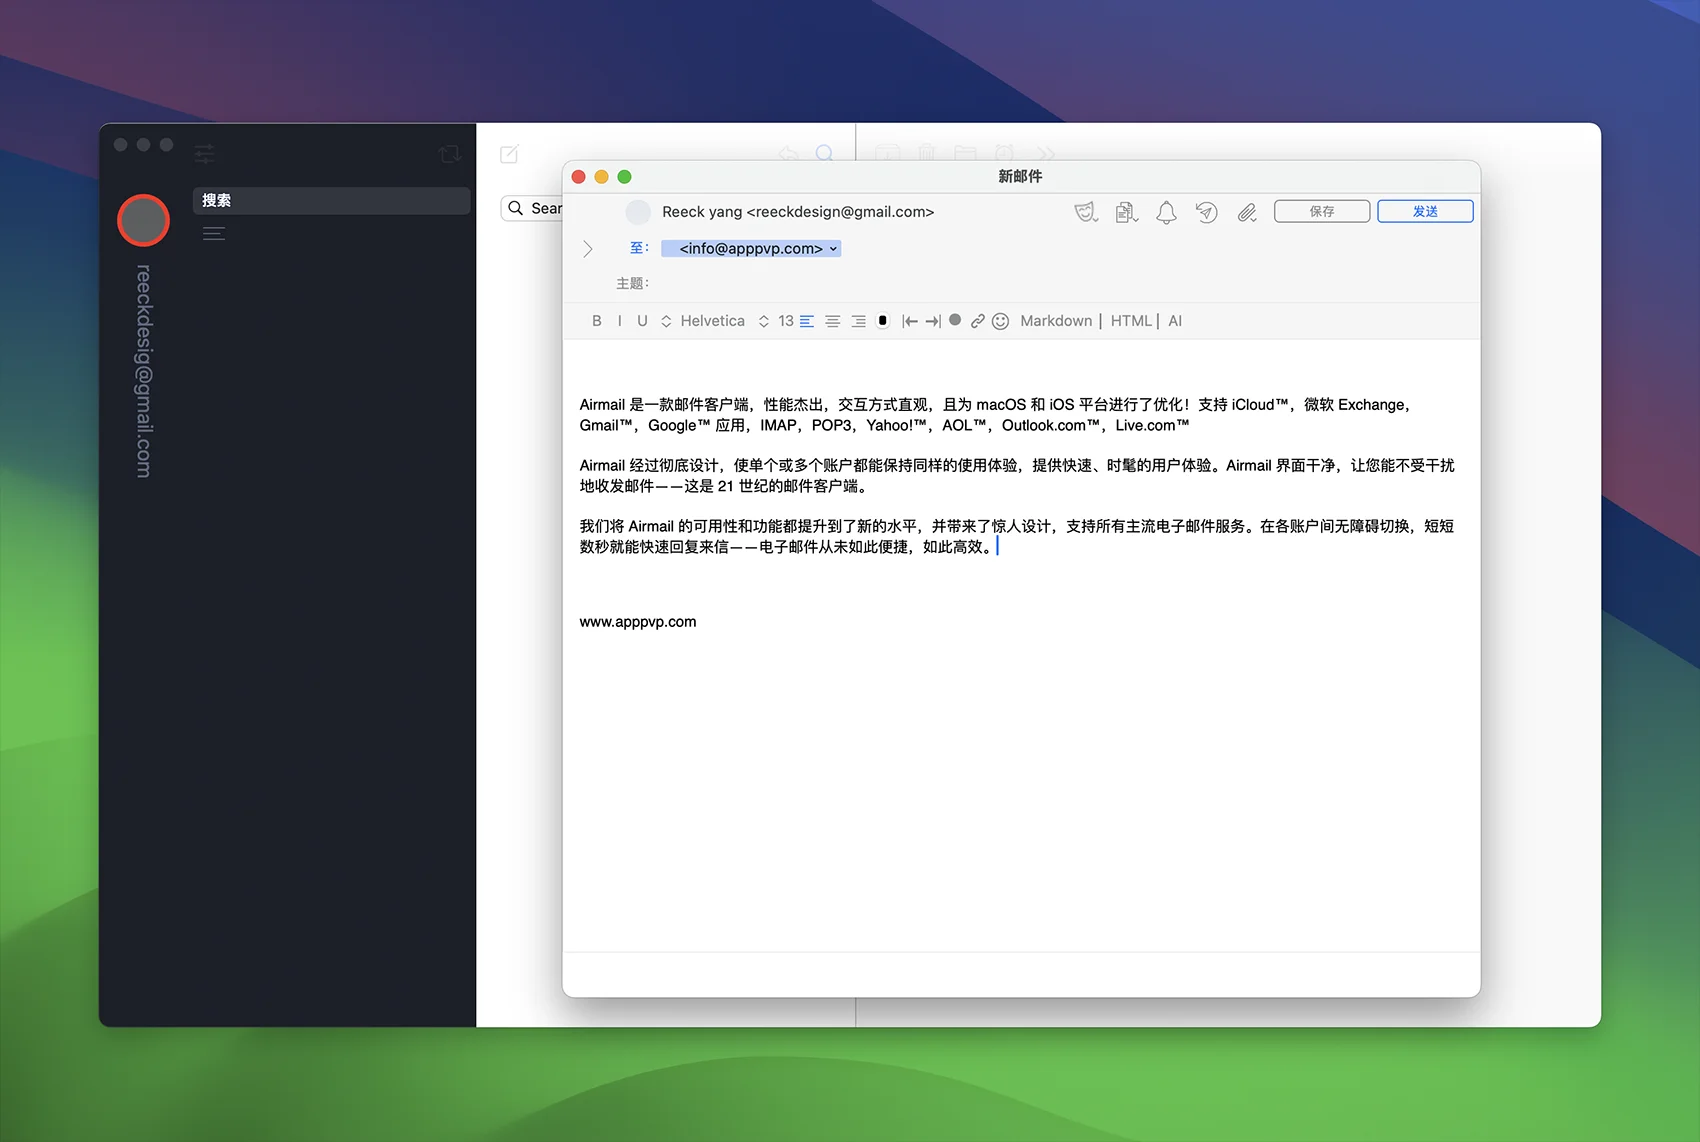The height and width of the screenshot is (1142, 1700).
Task: Click the blue 至: label
Action: pyautogui.click(x=639, y=248)
